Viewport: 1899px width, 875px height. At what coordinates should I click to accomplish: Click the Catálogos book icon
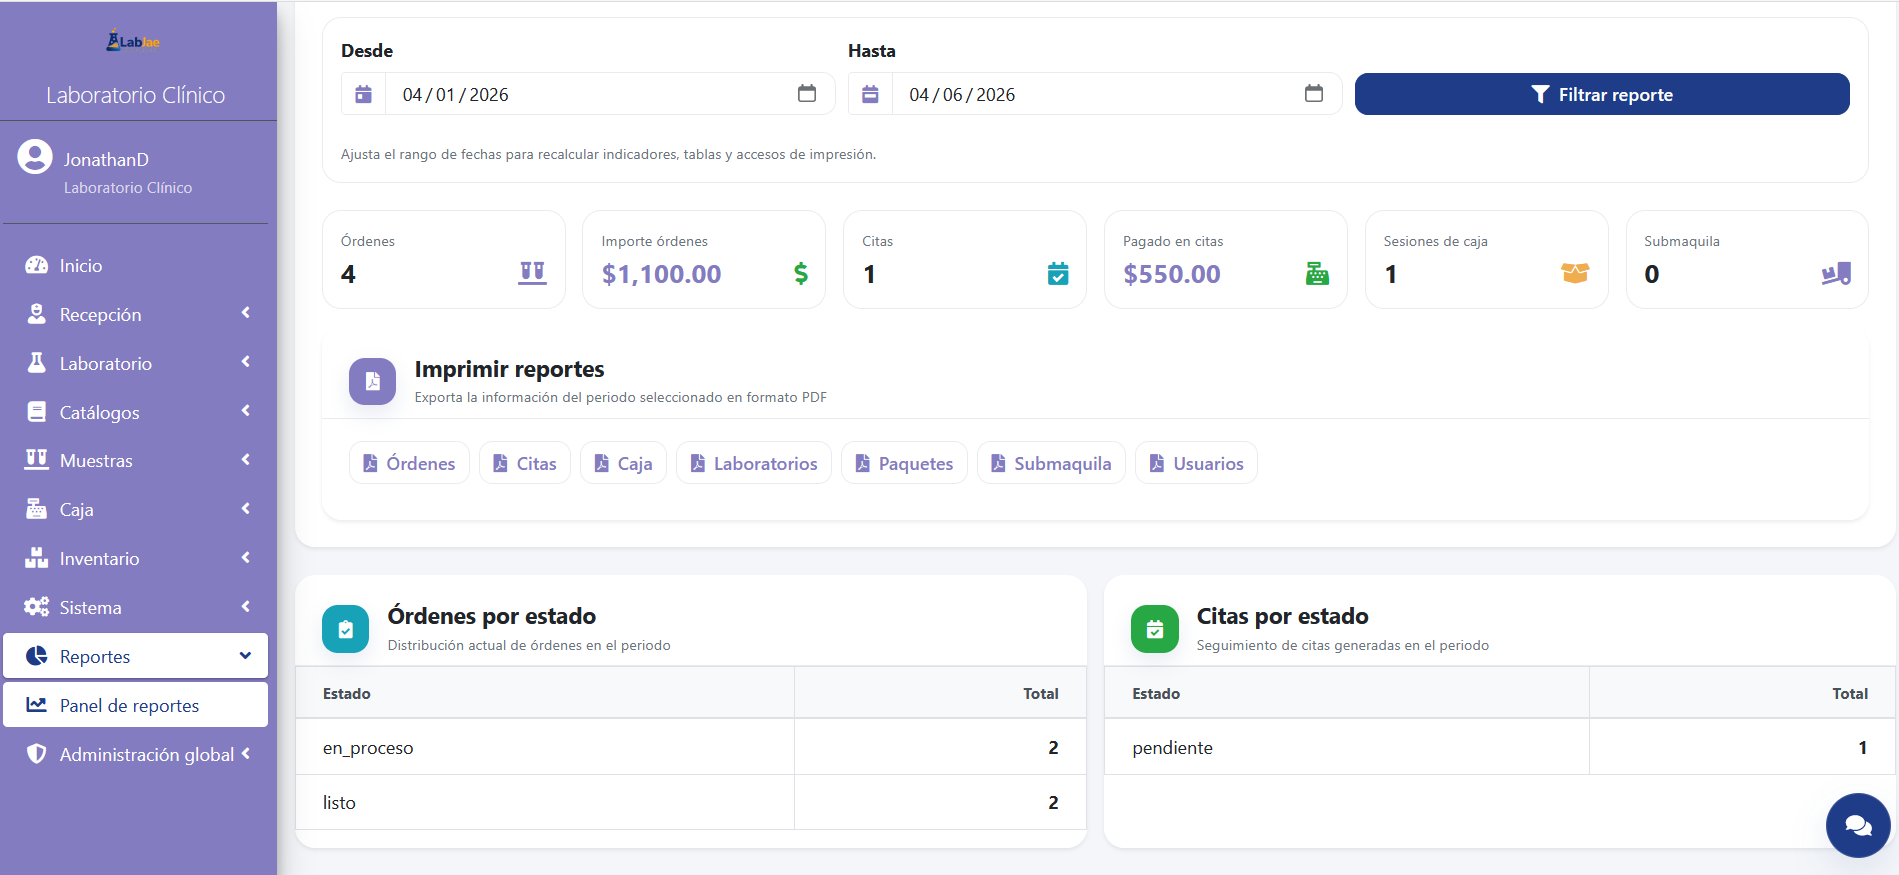[x=37, y=412]
